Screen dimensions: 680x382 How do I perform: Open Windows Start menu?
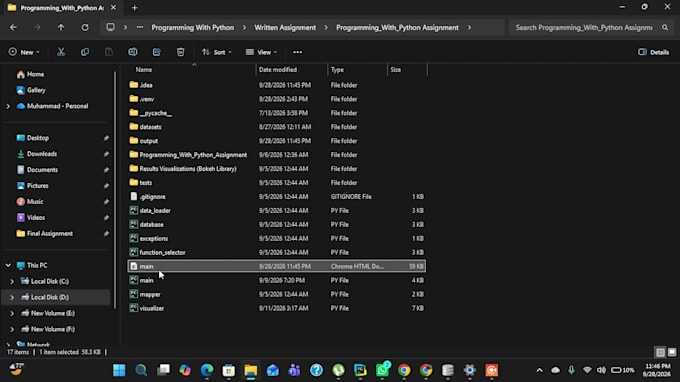coord(119,370)
